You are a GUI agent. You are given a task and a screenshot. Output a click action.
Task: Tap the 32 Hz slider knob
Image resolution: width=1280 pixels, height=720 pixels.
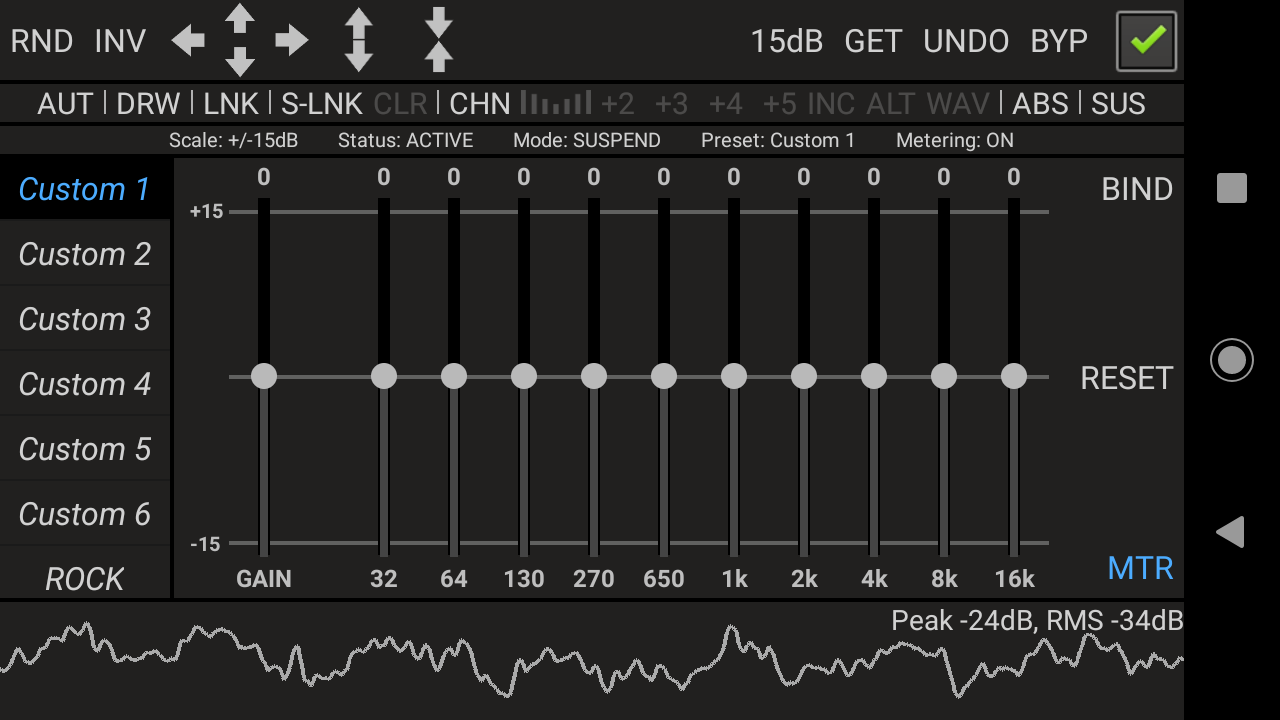[384, 376]
